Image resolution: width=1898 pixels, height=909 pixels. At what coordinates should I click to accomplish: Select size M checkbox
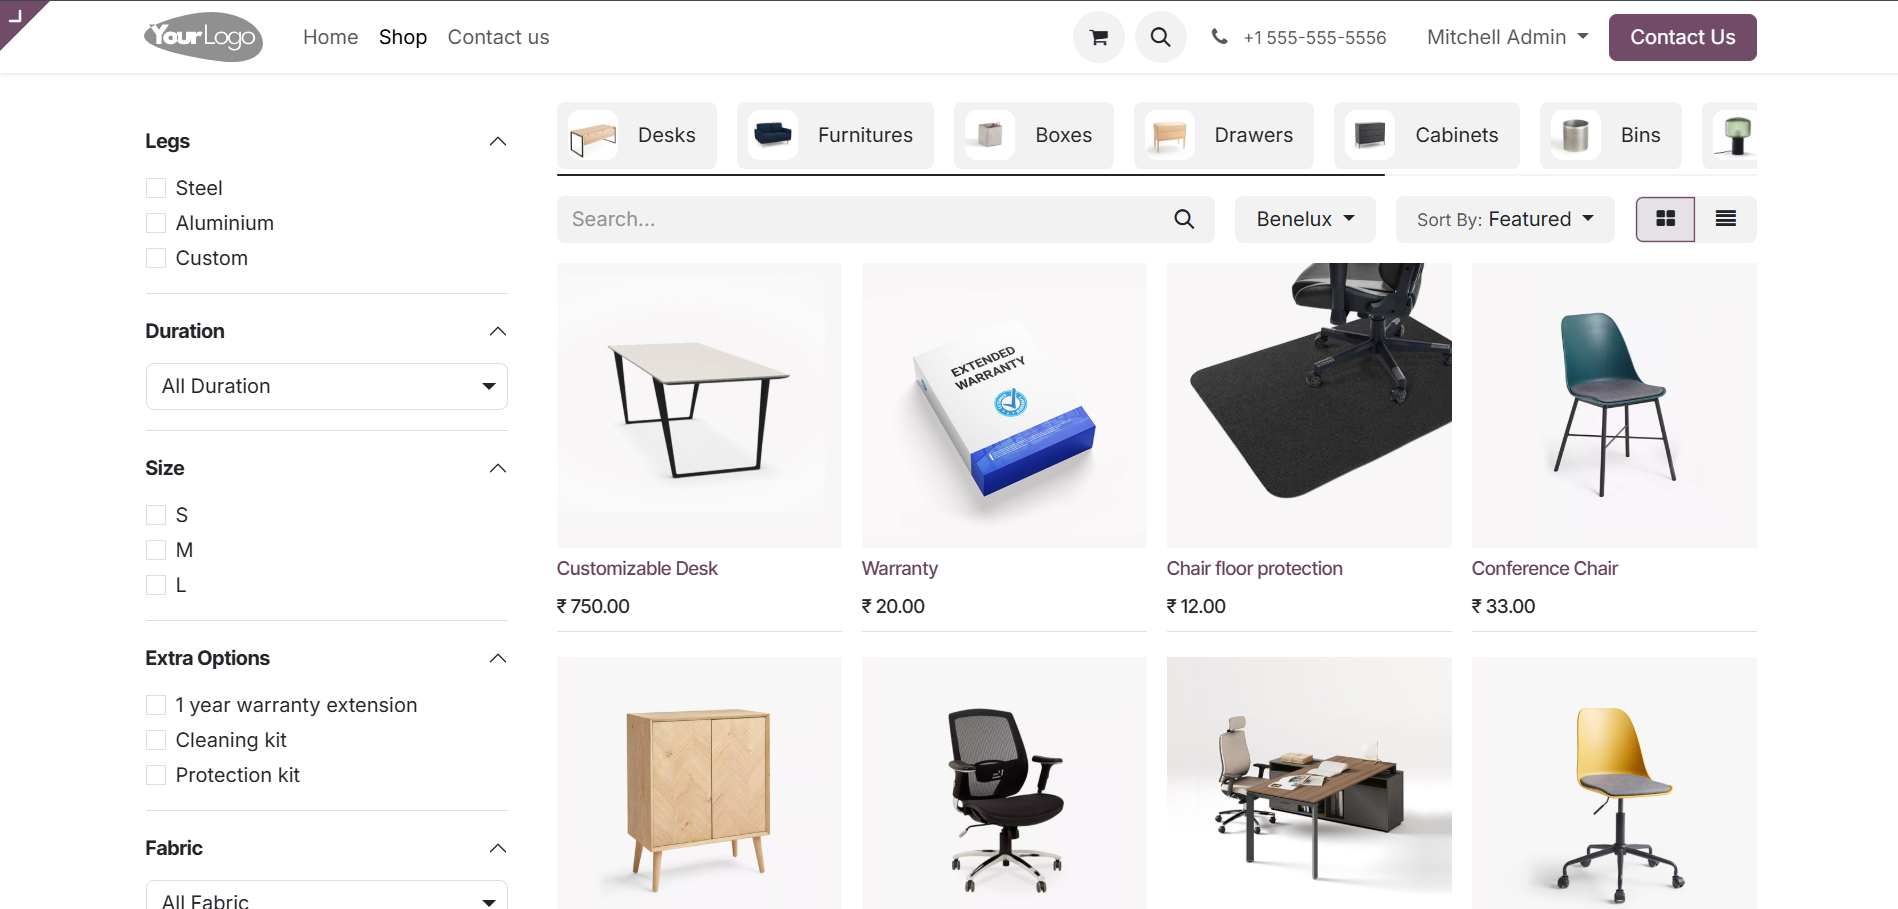(156, 550)
